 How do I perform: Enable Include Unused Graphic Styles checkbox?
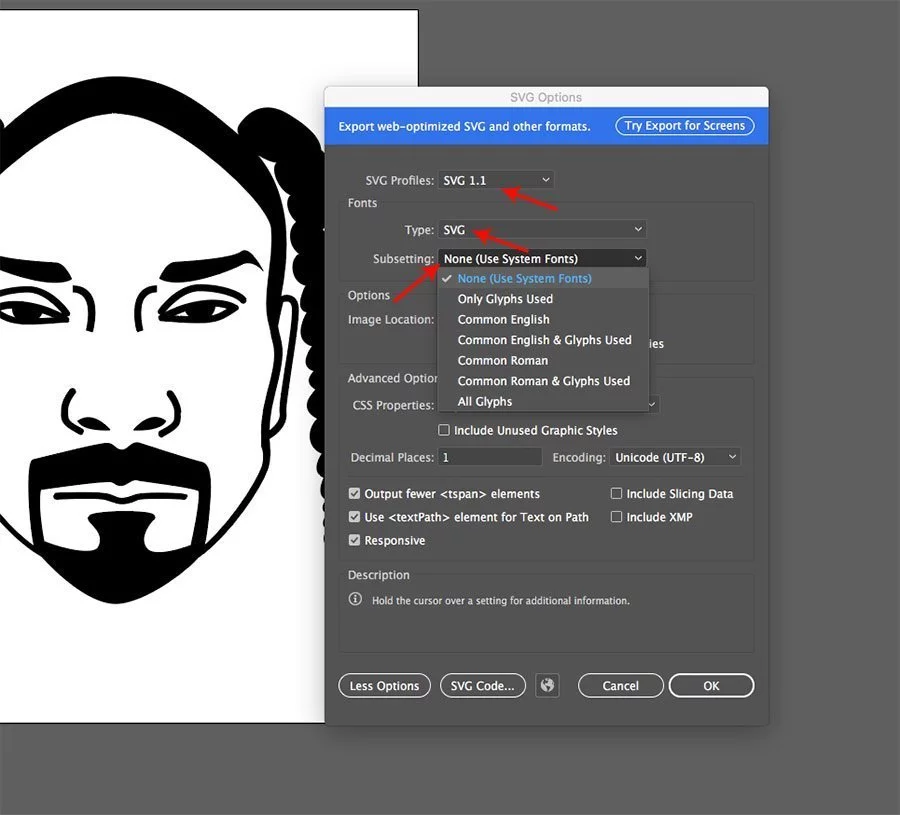tap(444, 430)
